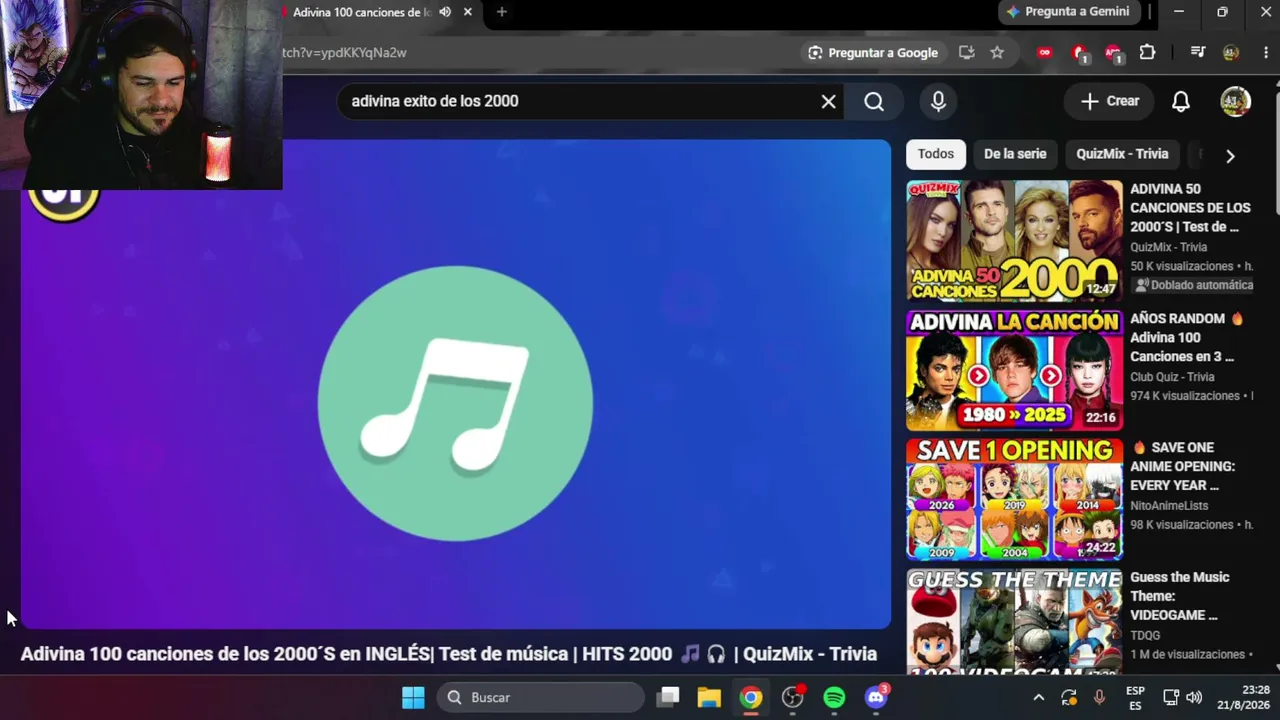Select the Todos filter chip

936,154
